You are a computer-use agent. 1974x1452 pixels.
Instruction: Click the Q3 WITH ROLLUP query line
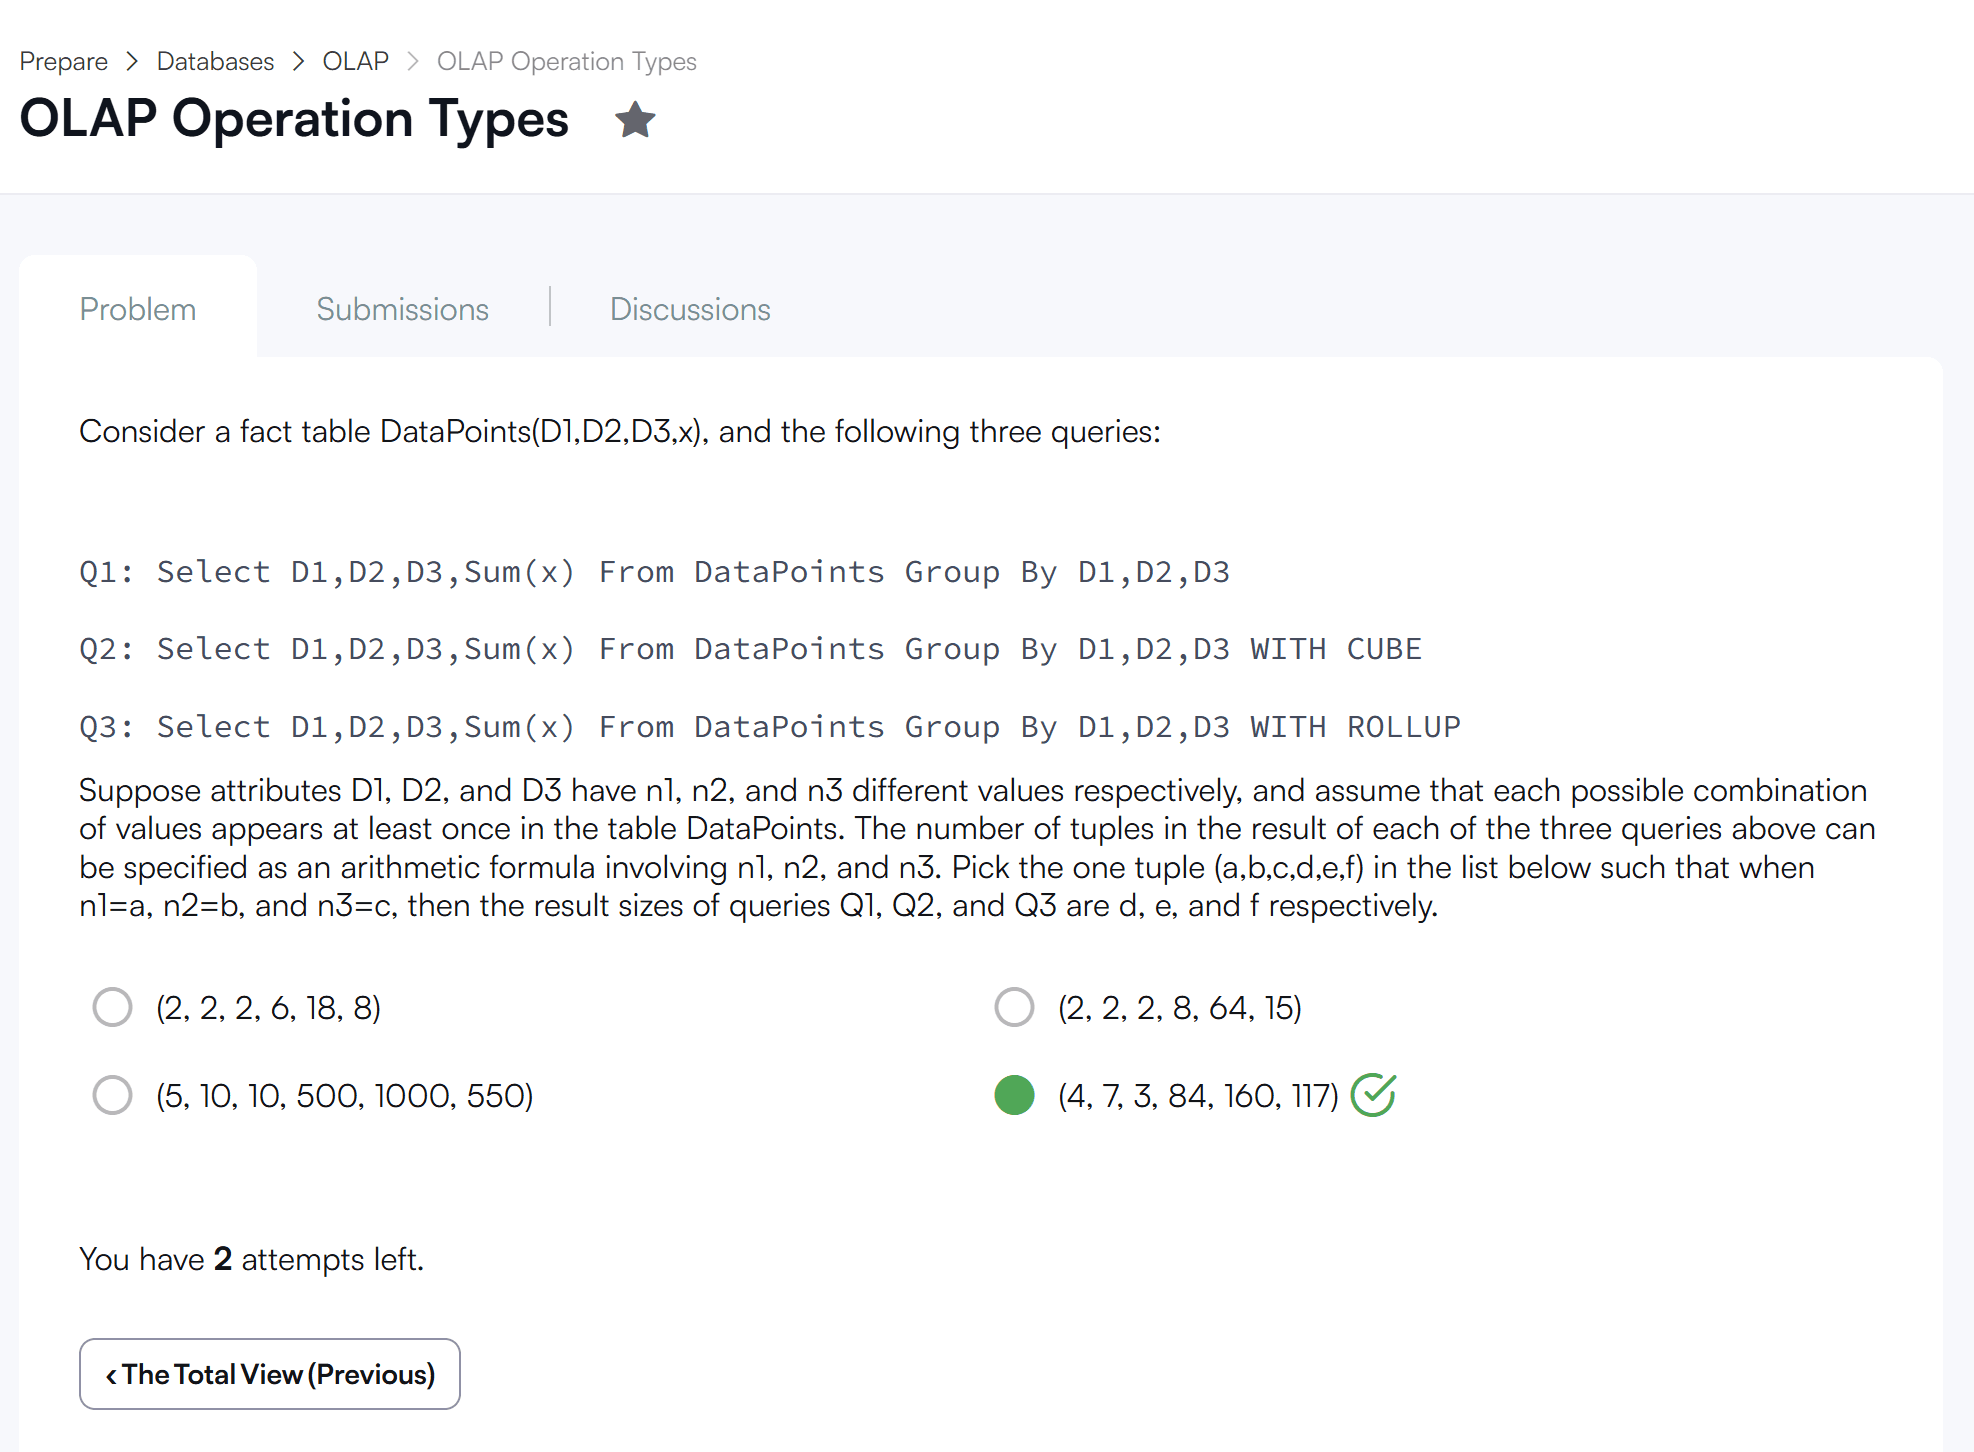coord(770,727)
